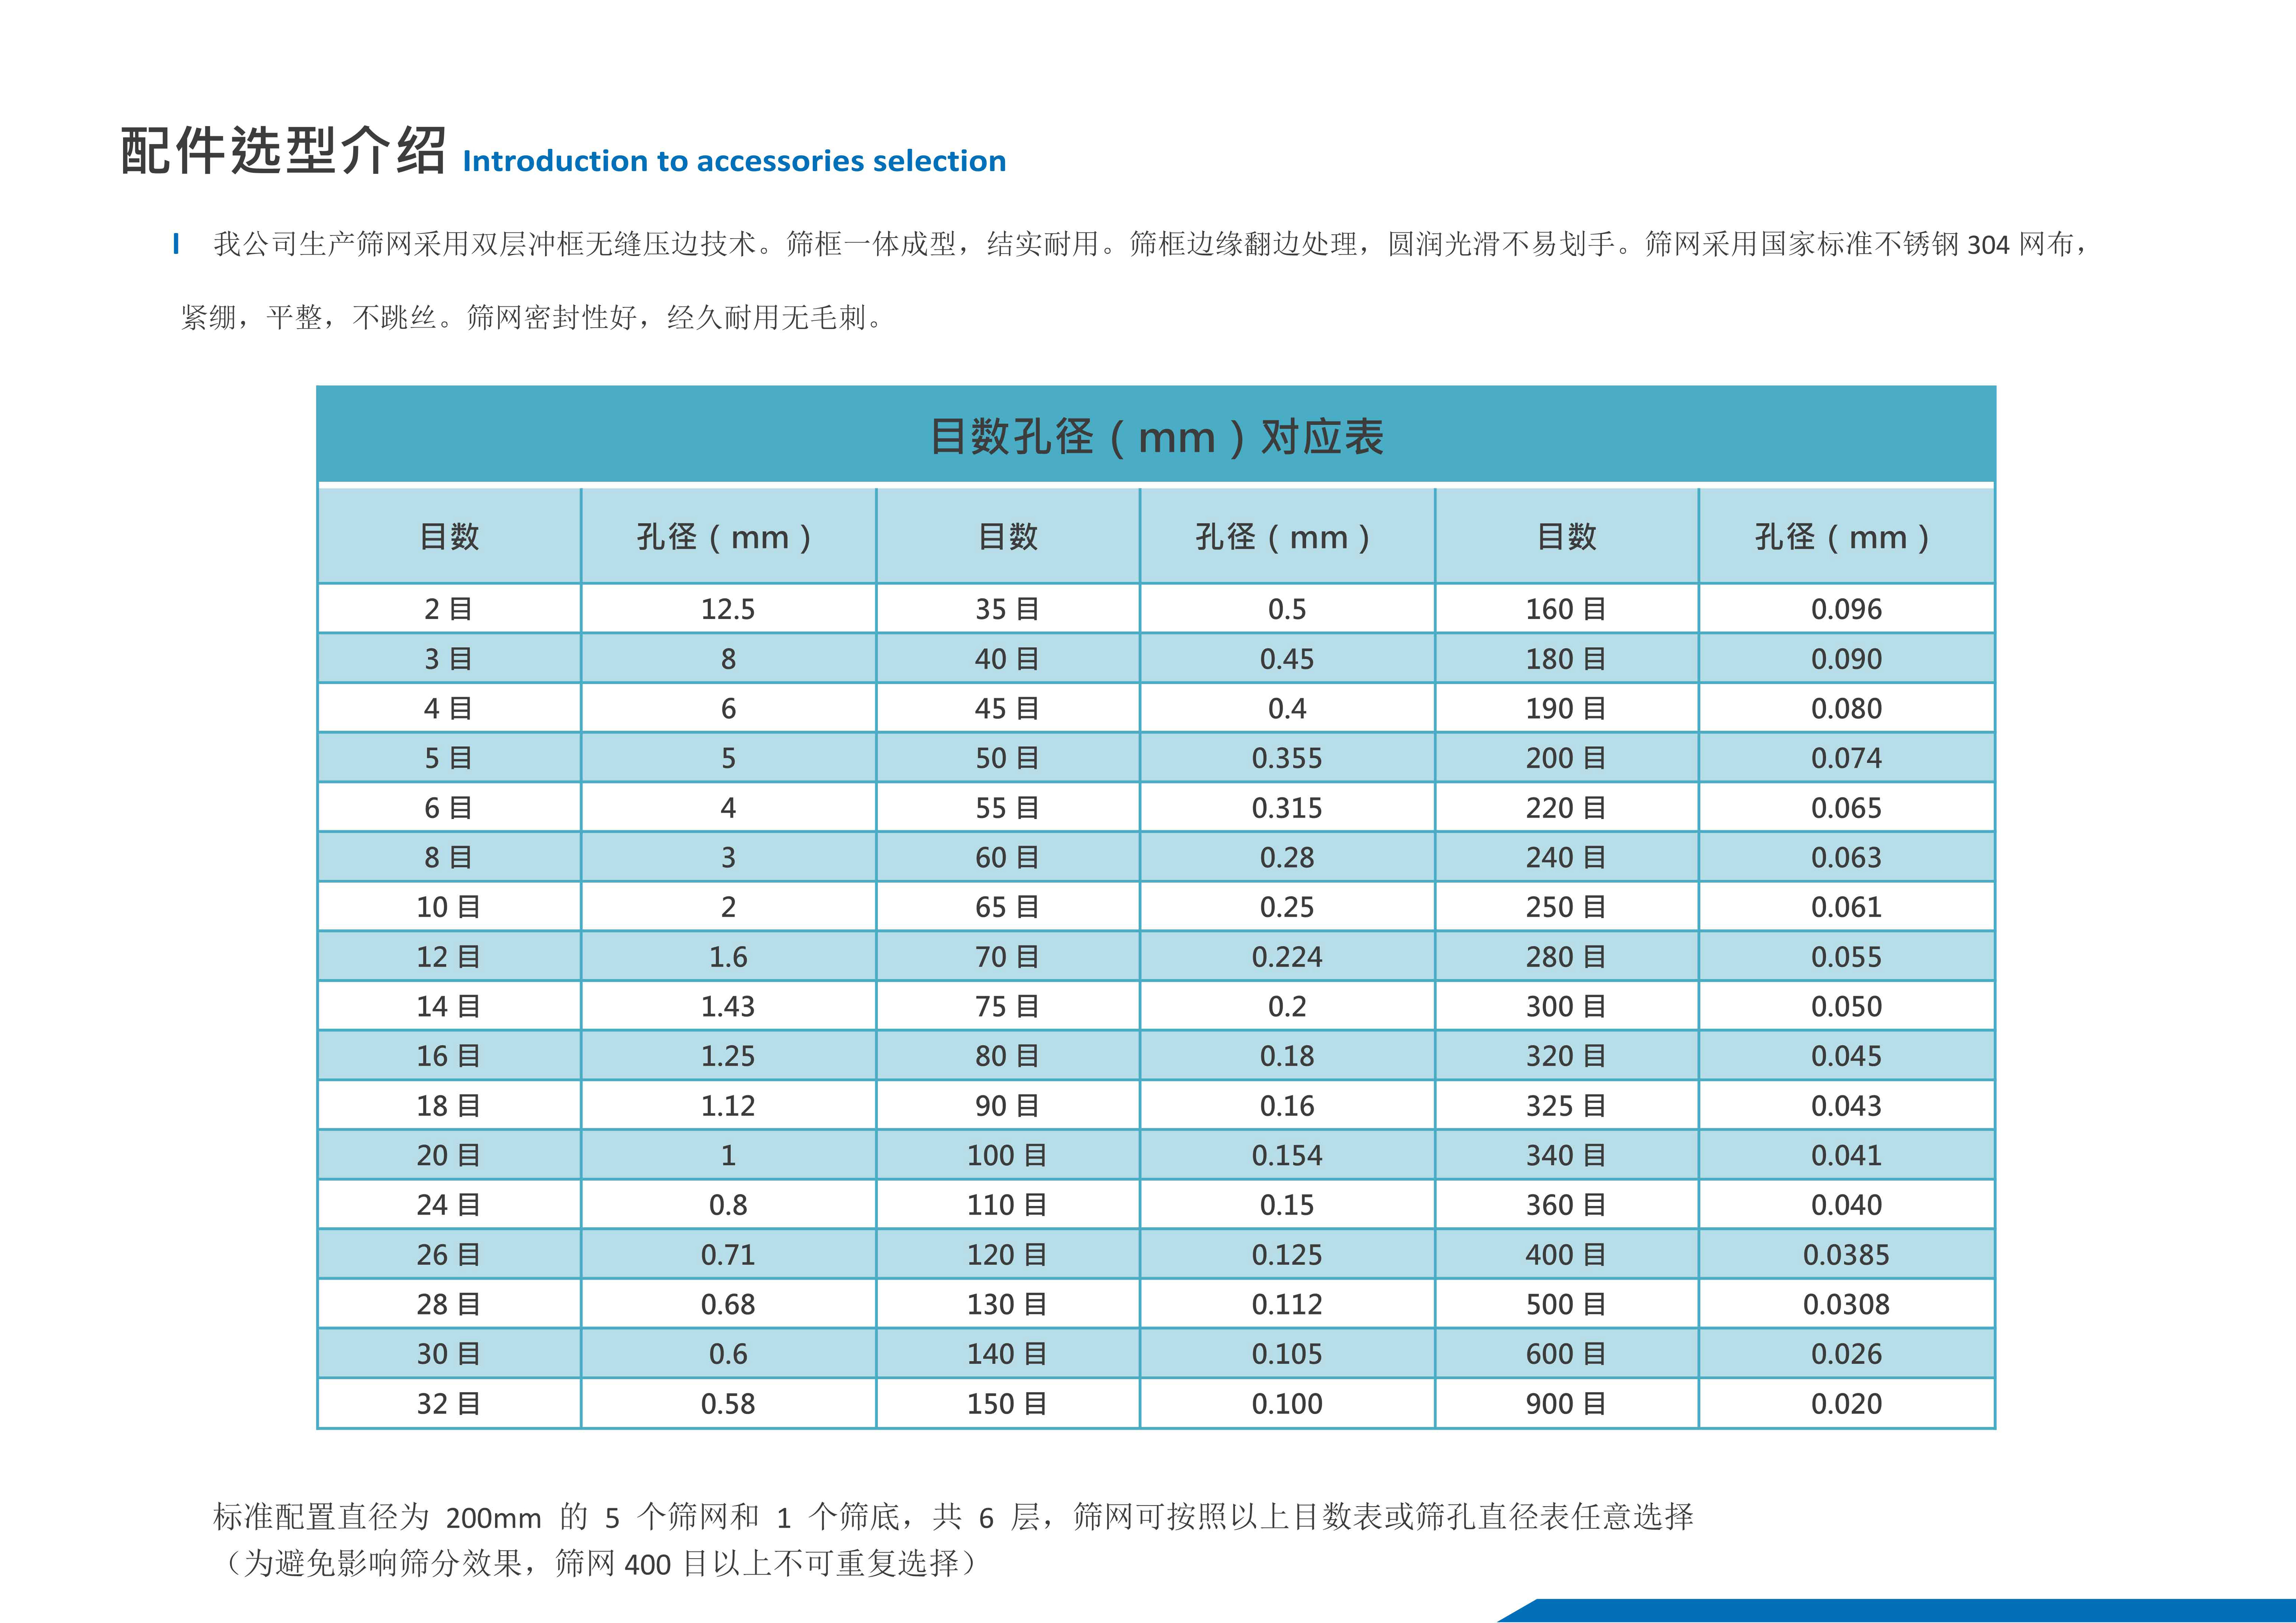Select the value 0.020 in last row
Screen dimensions: 2296x1623
[x=1846, y=1404]
